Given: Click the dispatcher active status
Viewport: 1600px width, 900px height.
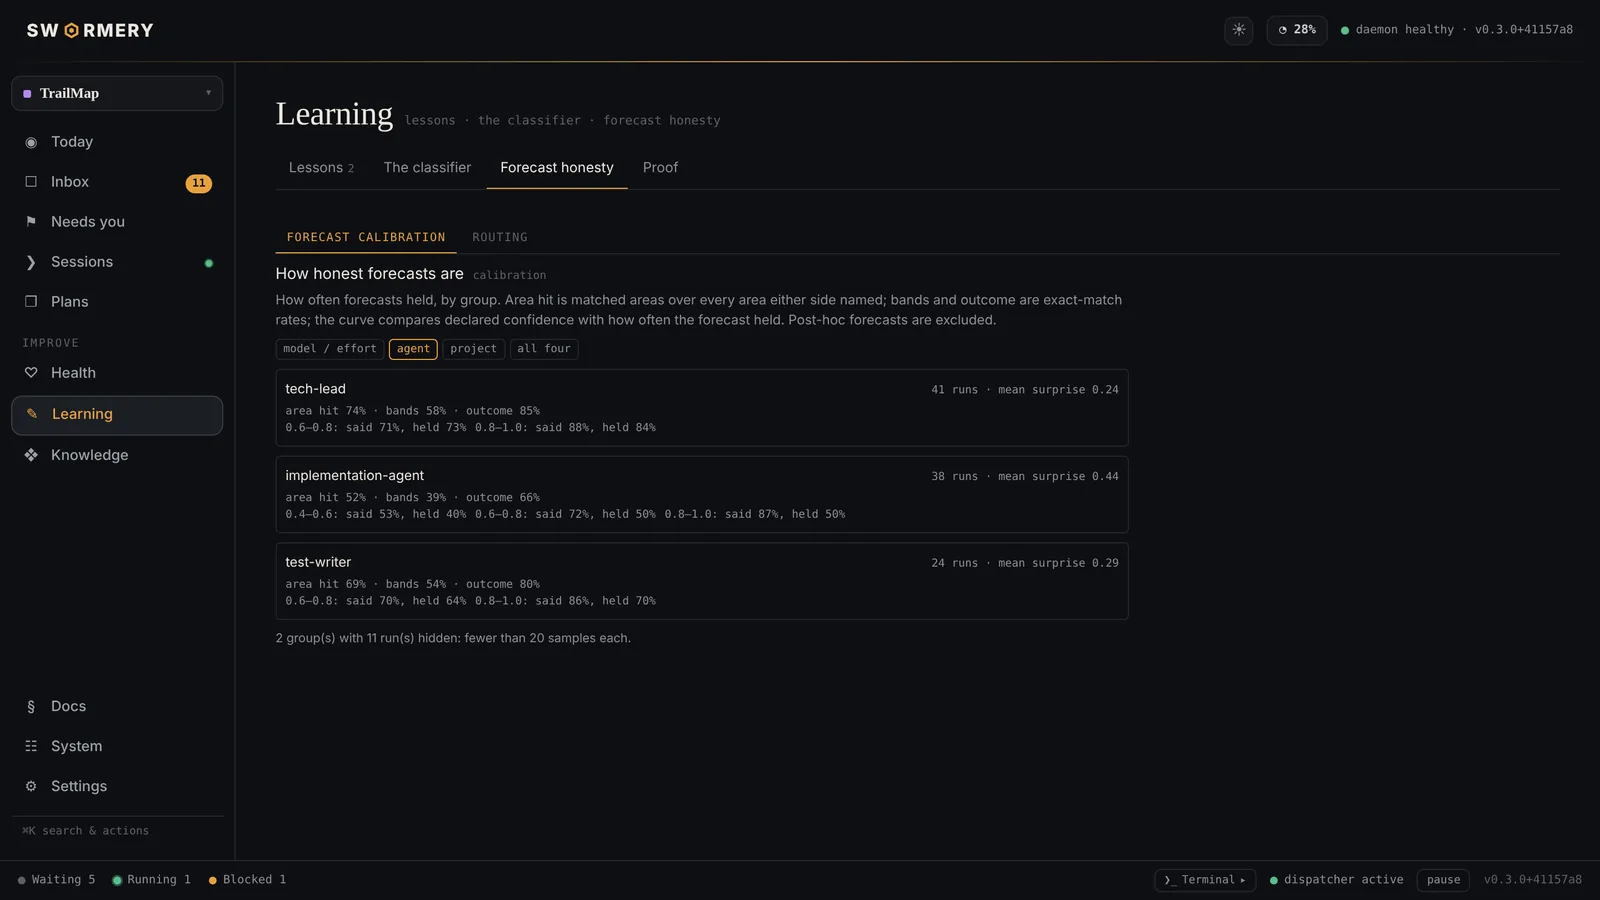Looking at the screenshot, I should pos(1336,880).
